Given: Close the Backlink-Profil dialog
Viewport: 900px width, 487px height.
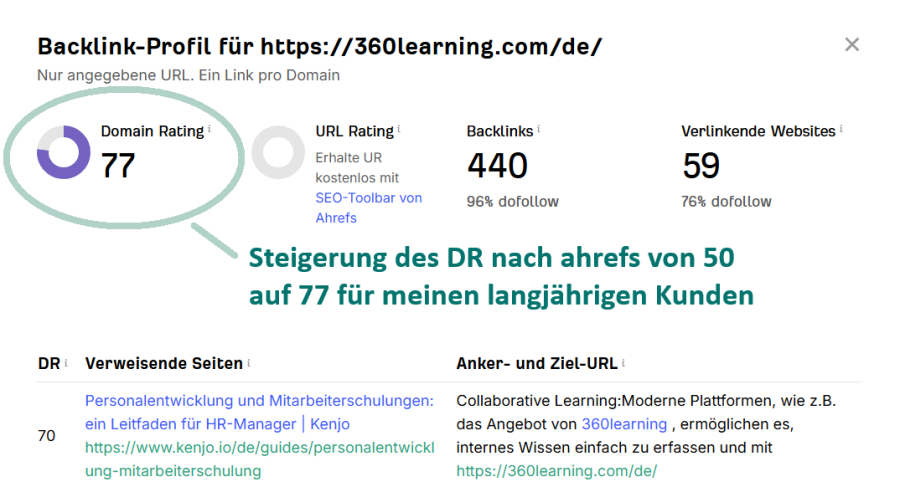Looking at the screenshot, I should point(851,45).
